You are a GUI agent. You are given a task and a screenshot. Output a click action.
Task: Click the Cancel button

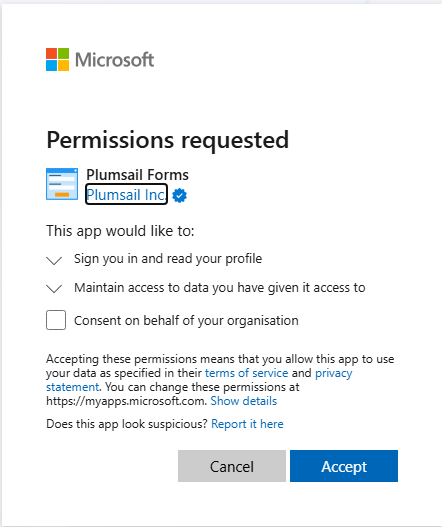point(232,466)
